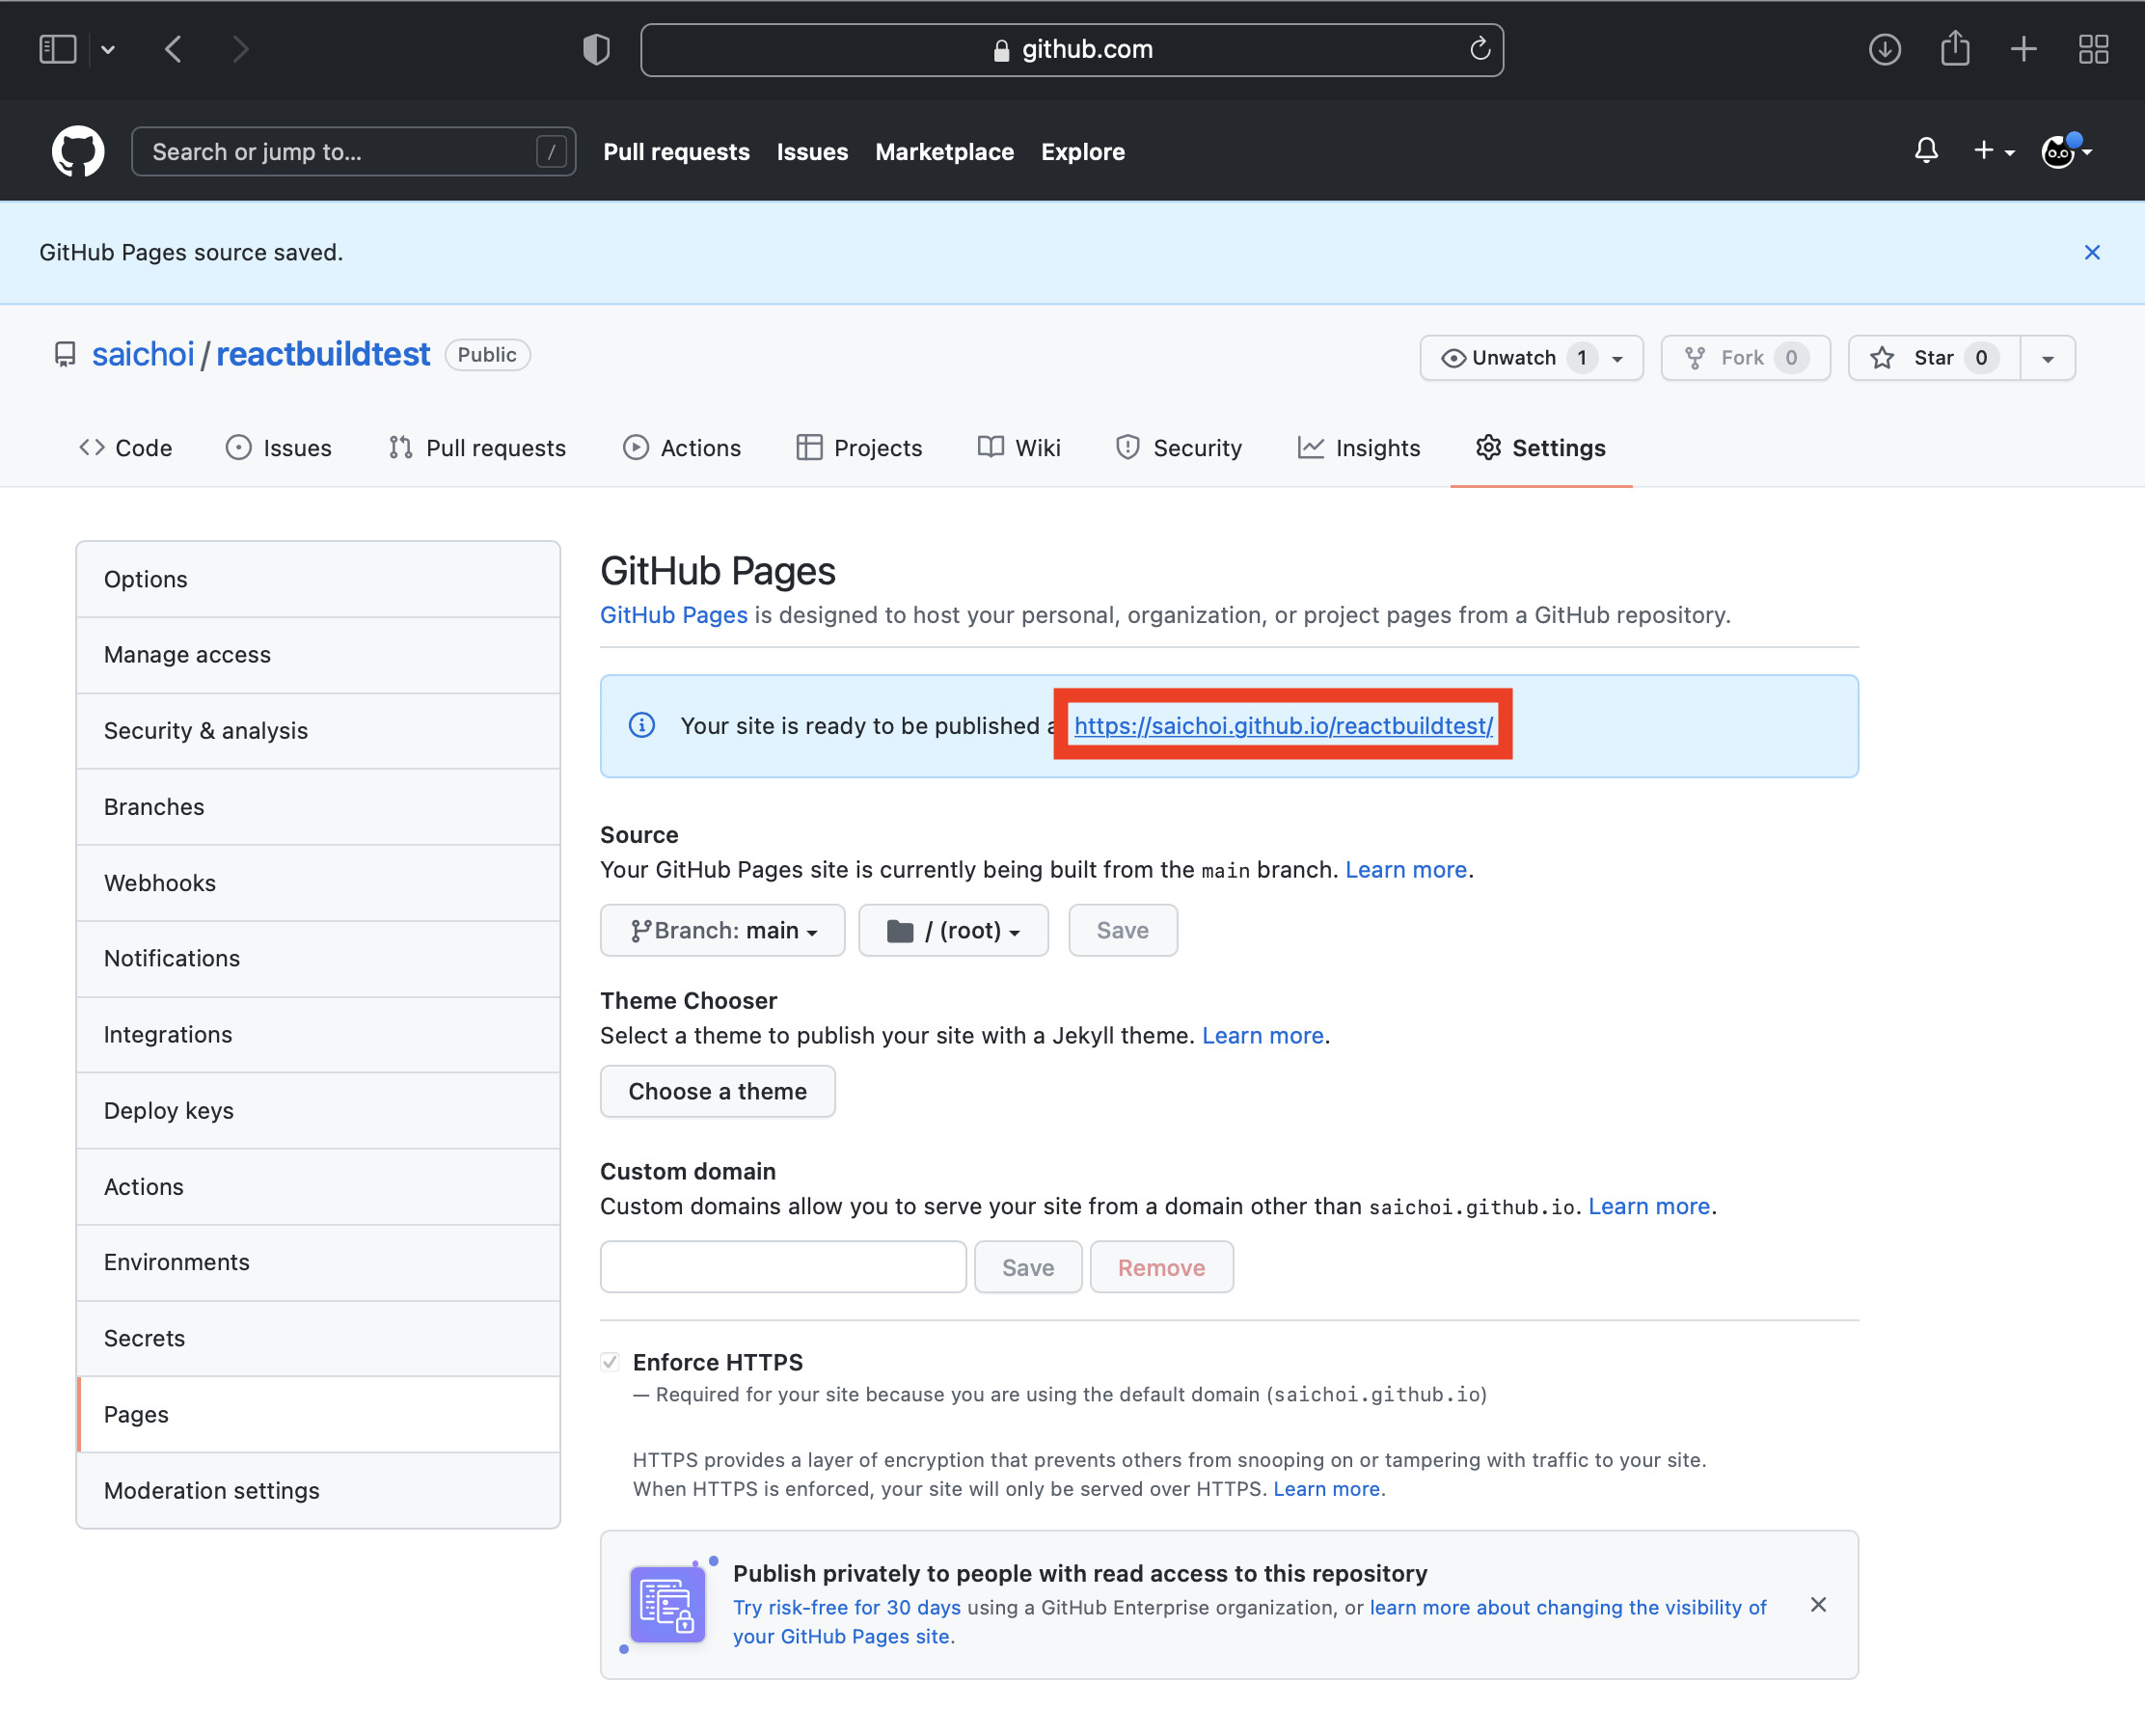The image size is (2145, 1736).
Task: Open the saichoi owner link
Action: (x=143, y=354)
